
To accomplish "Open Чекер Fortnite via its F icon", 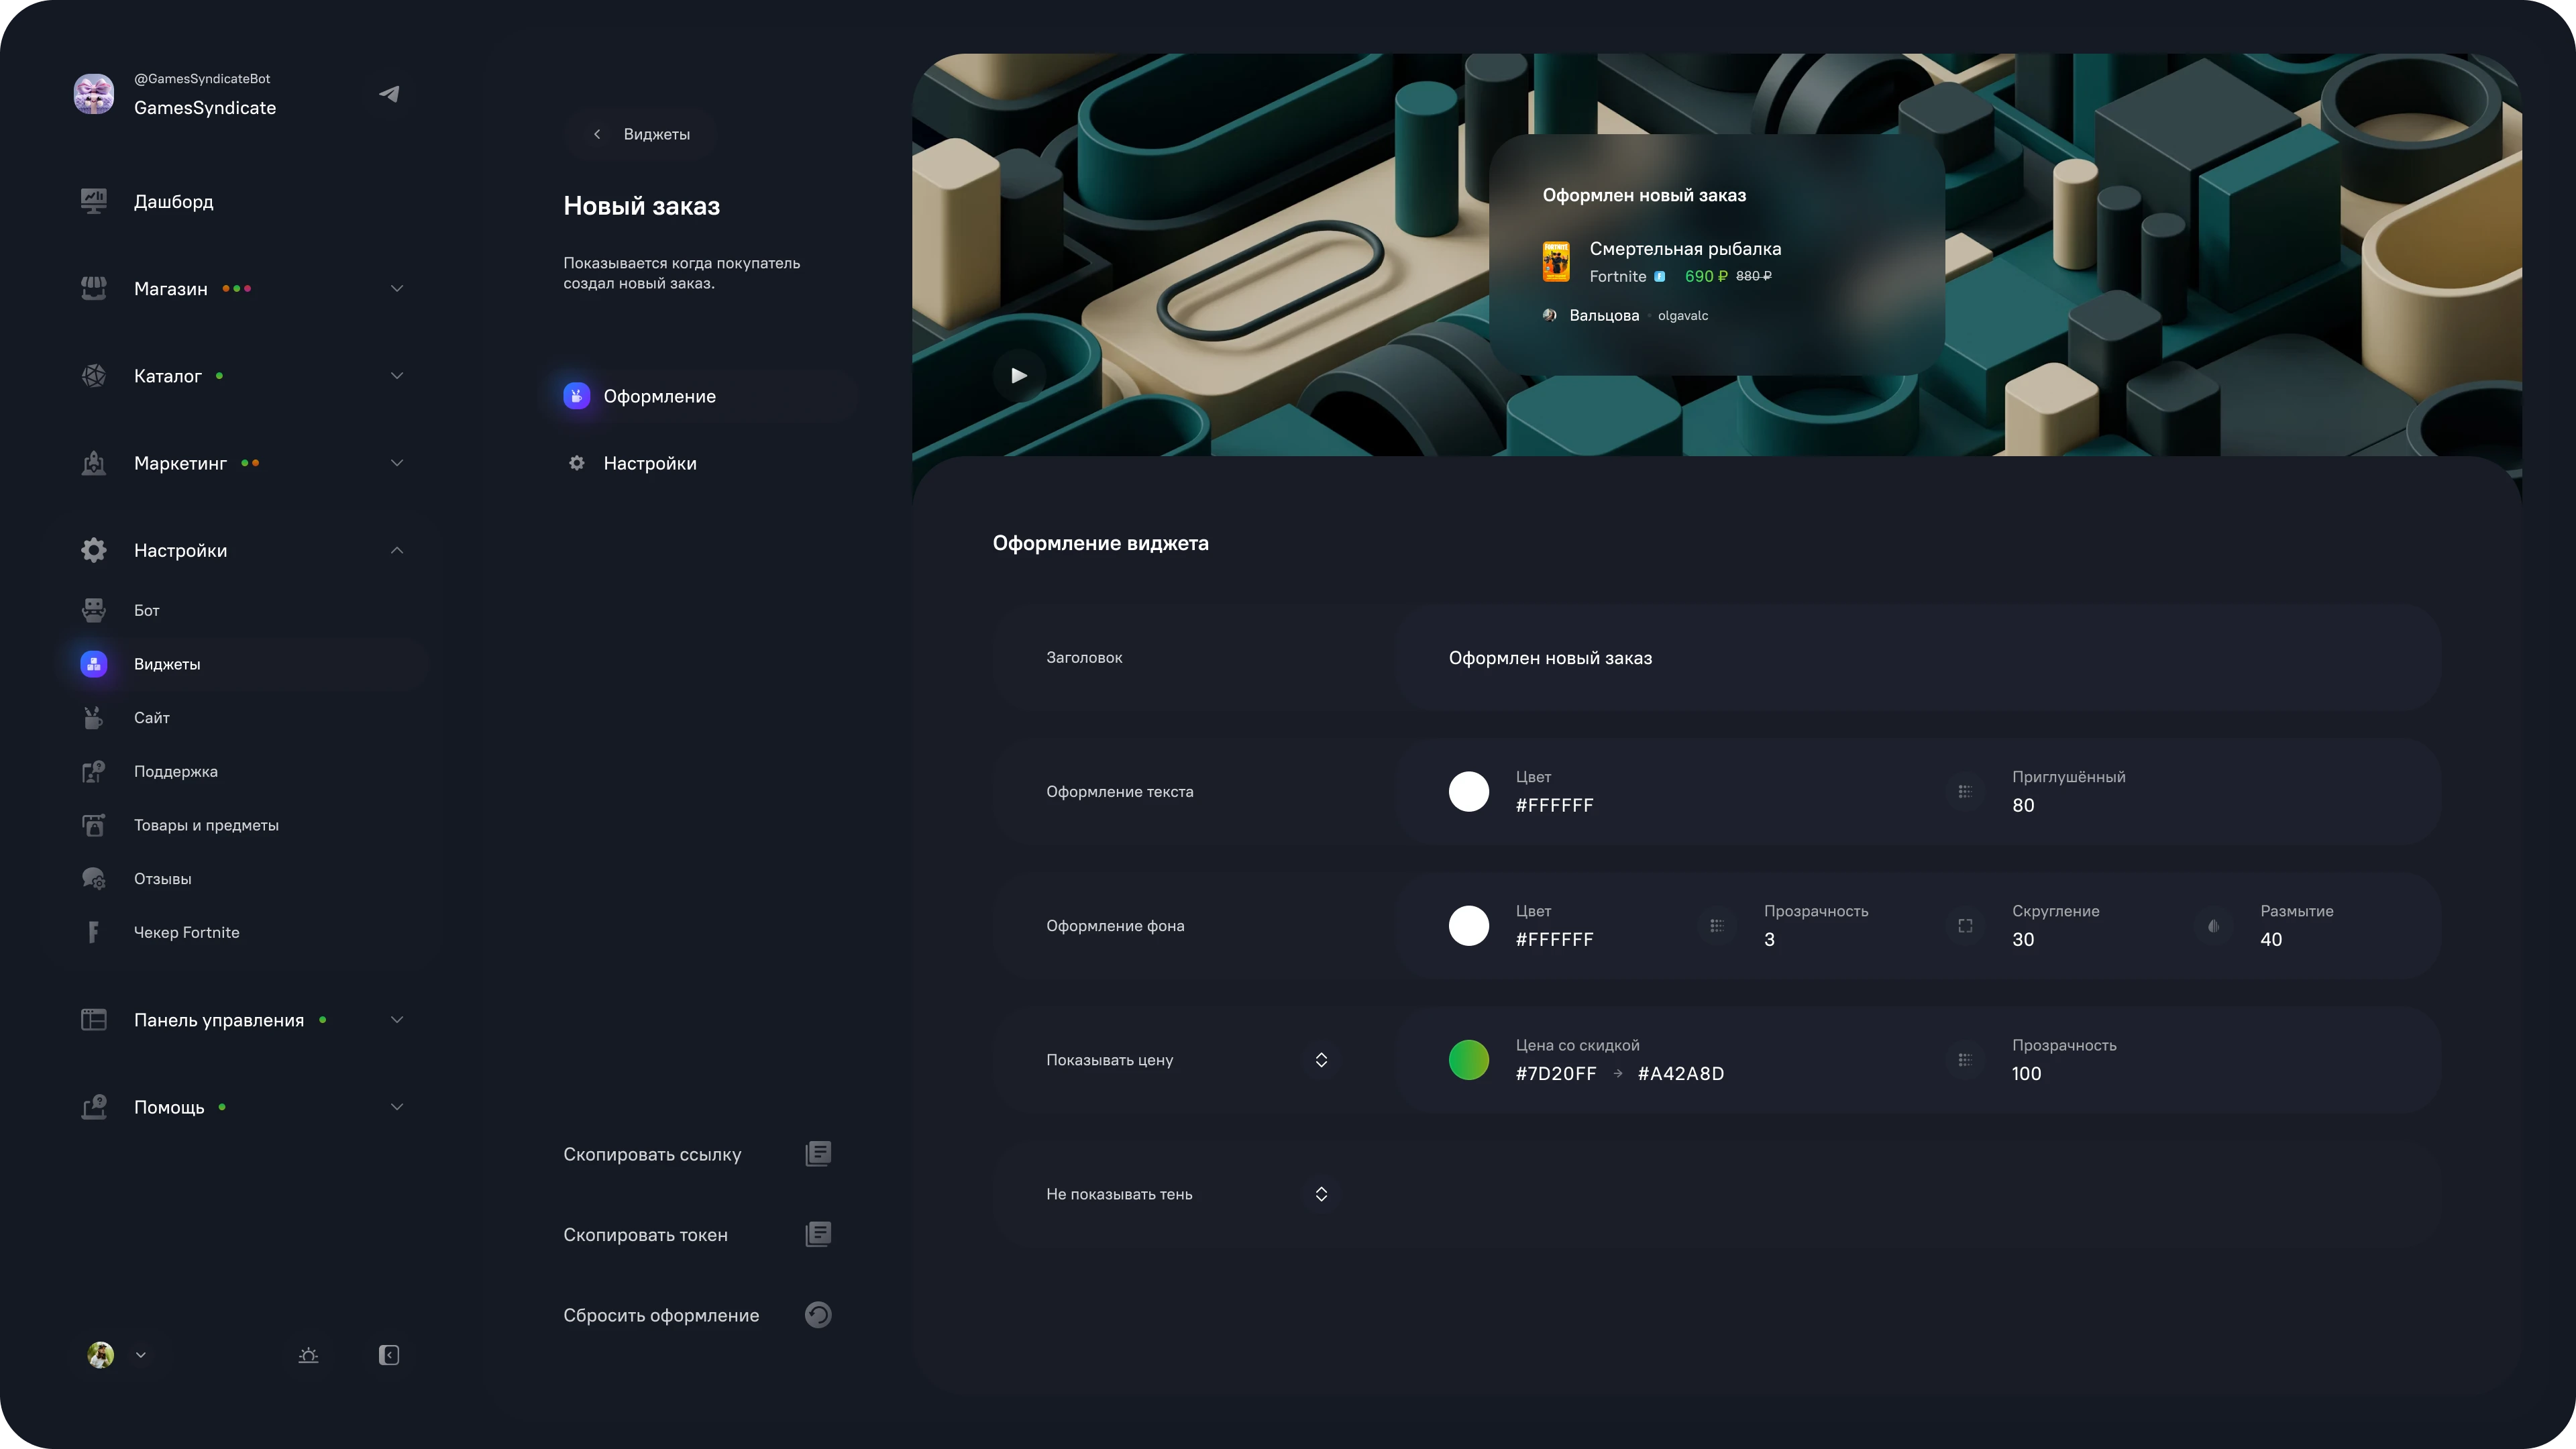I will click(93, 931).
